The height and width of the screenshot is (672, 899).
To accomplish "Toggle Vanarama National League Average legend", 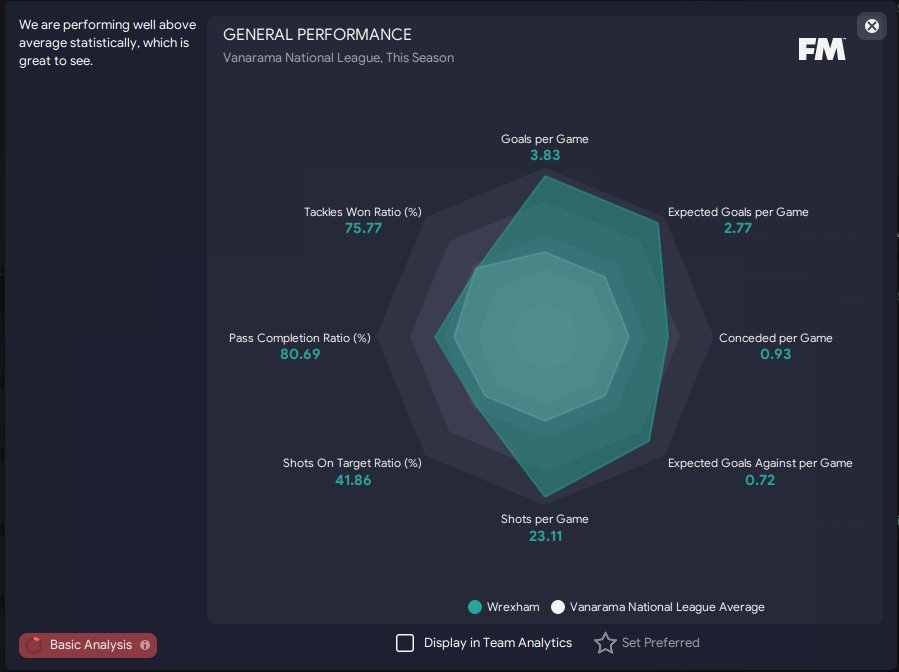I will point(658,607).
